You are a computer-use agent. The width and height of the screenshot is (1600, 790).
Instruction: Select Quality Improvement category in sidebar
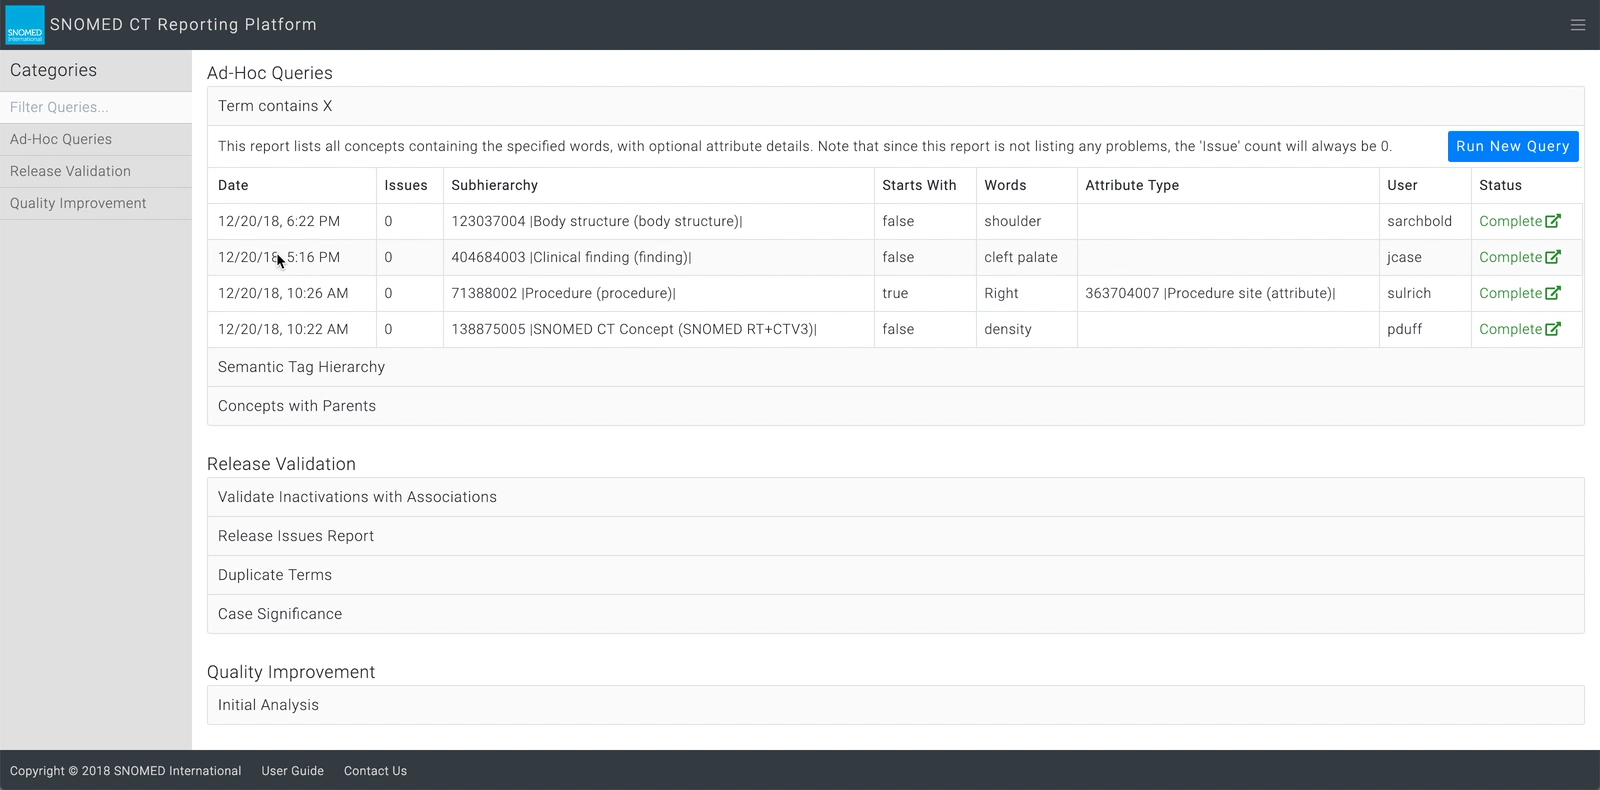click(96, 203)
